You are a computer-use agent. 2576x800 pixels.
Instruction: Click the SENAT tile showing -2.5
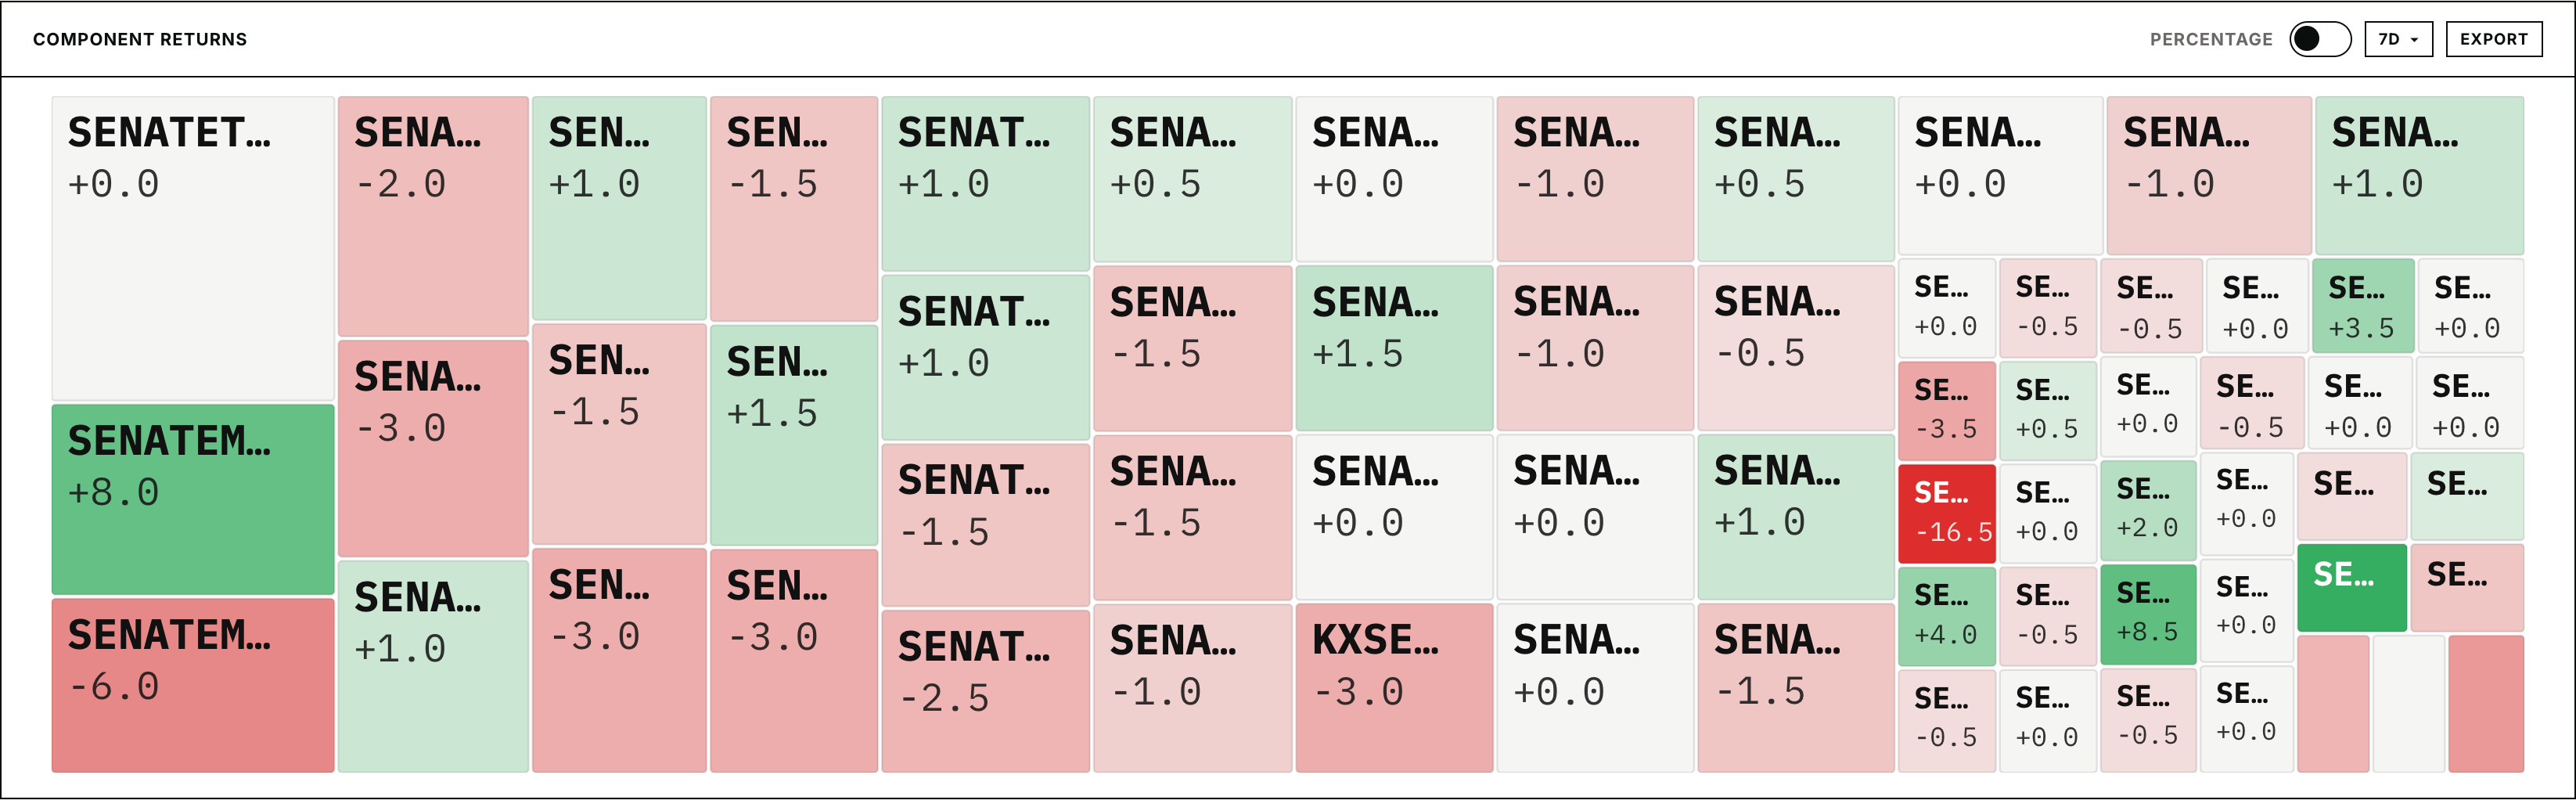pyautogui.click(x=985, y=691)
